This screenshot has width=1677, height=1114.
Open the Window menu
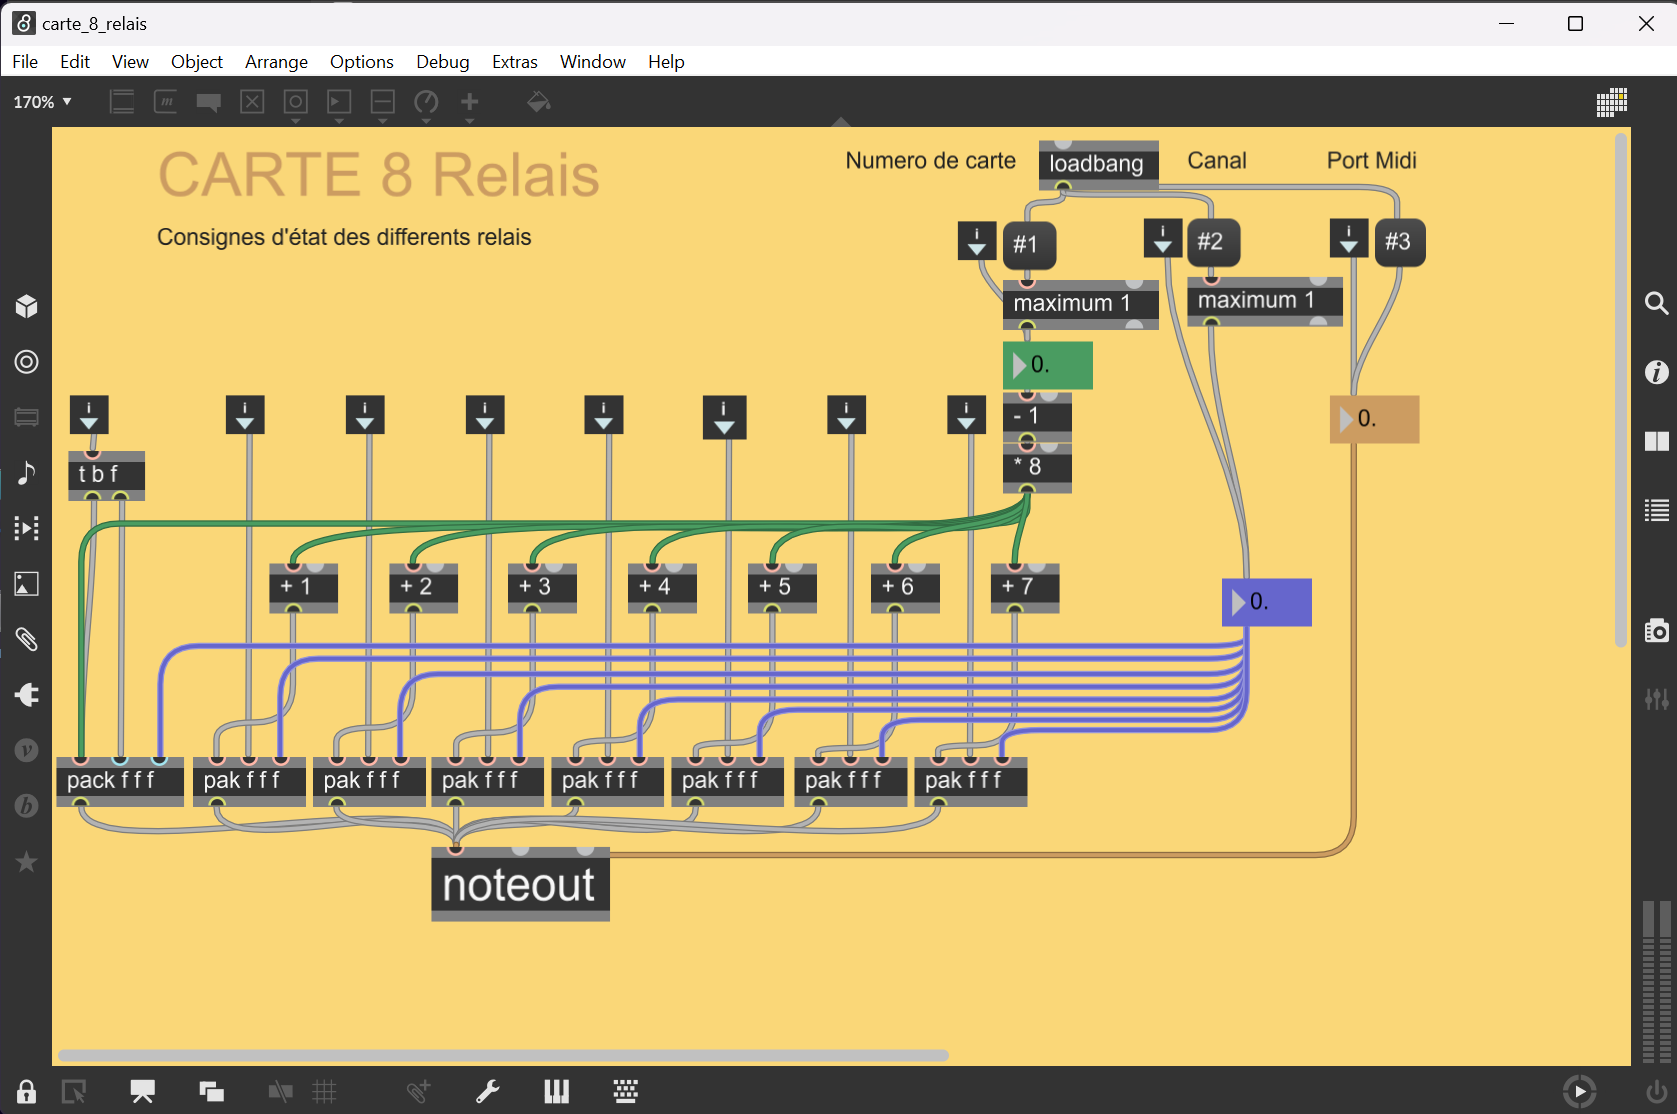coord(593,61)
